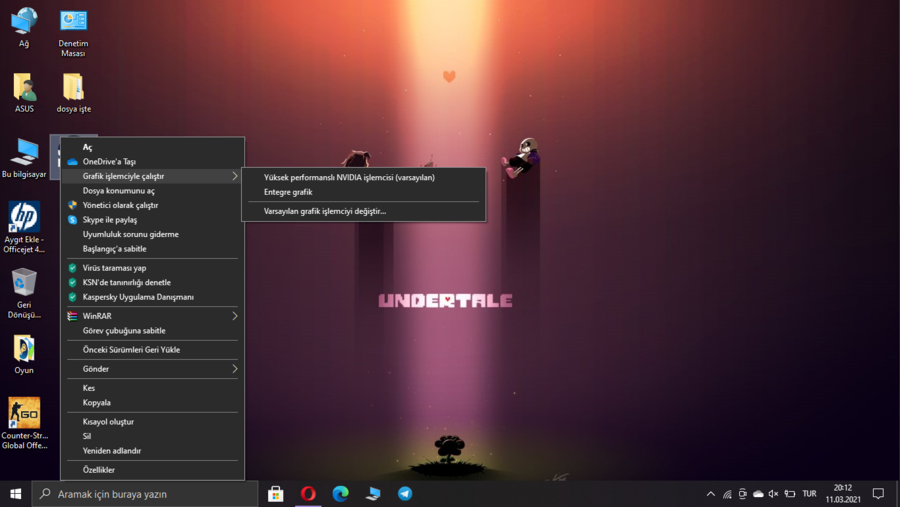Open the HP Aygıt Ekle Officejet icon
900x507 pixels.
tap(24, 217)
